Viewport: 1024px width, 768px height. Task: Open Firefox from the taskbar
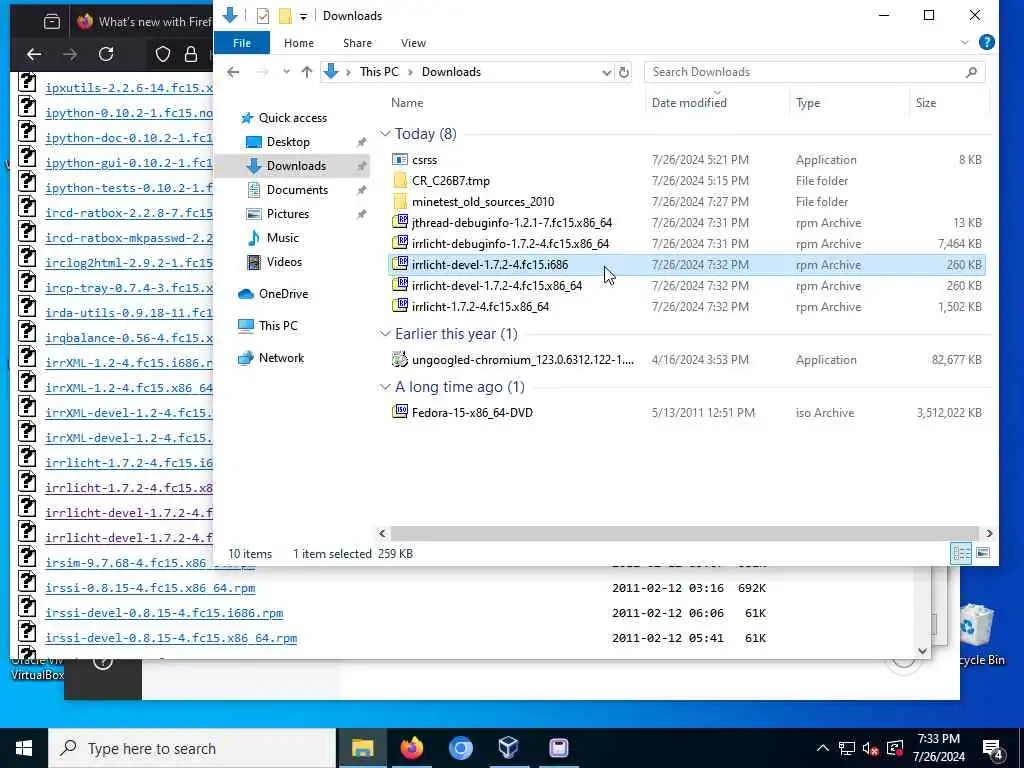pyautogui.click(x=411, y=748)
